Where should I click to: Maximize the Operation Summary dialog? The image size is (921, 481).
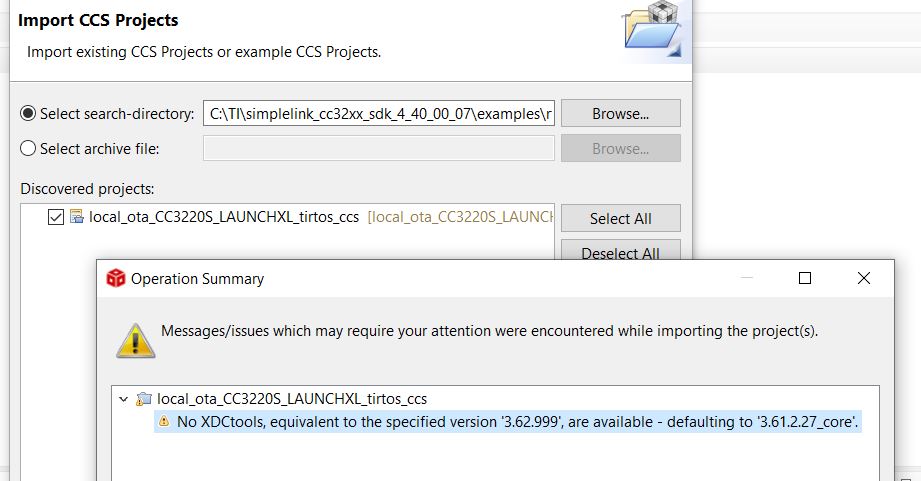805,278
